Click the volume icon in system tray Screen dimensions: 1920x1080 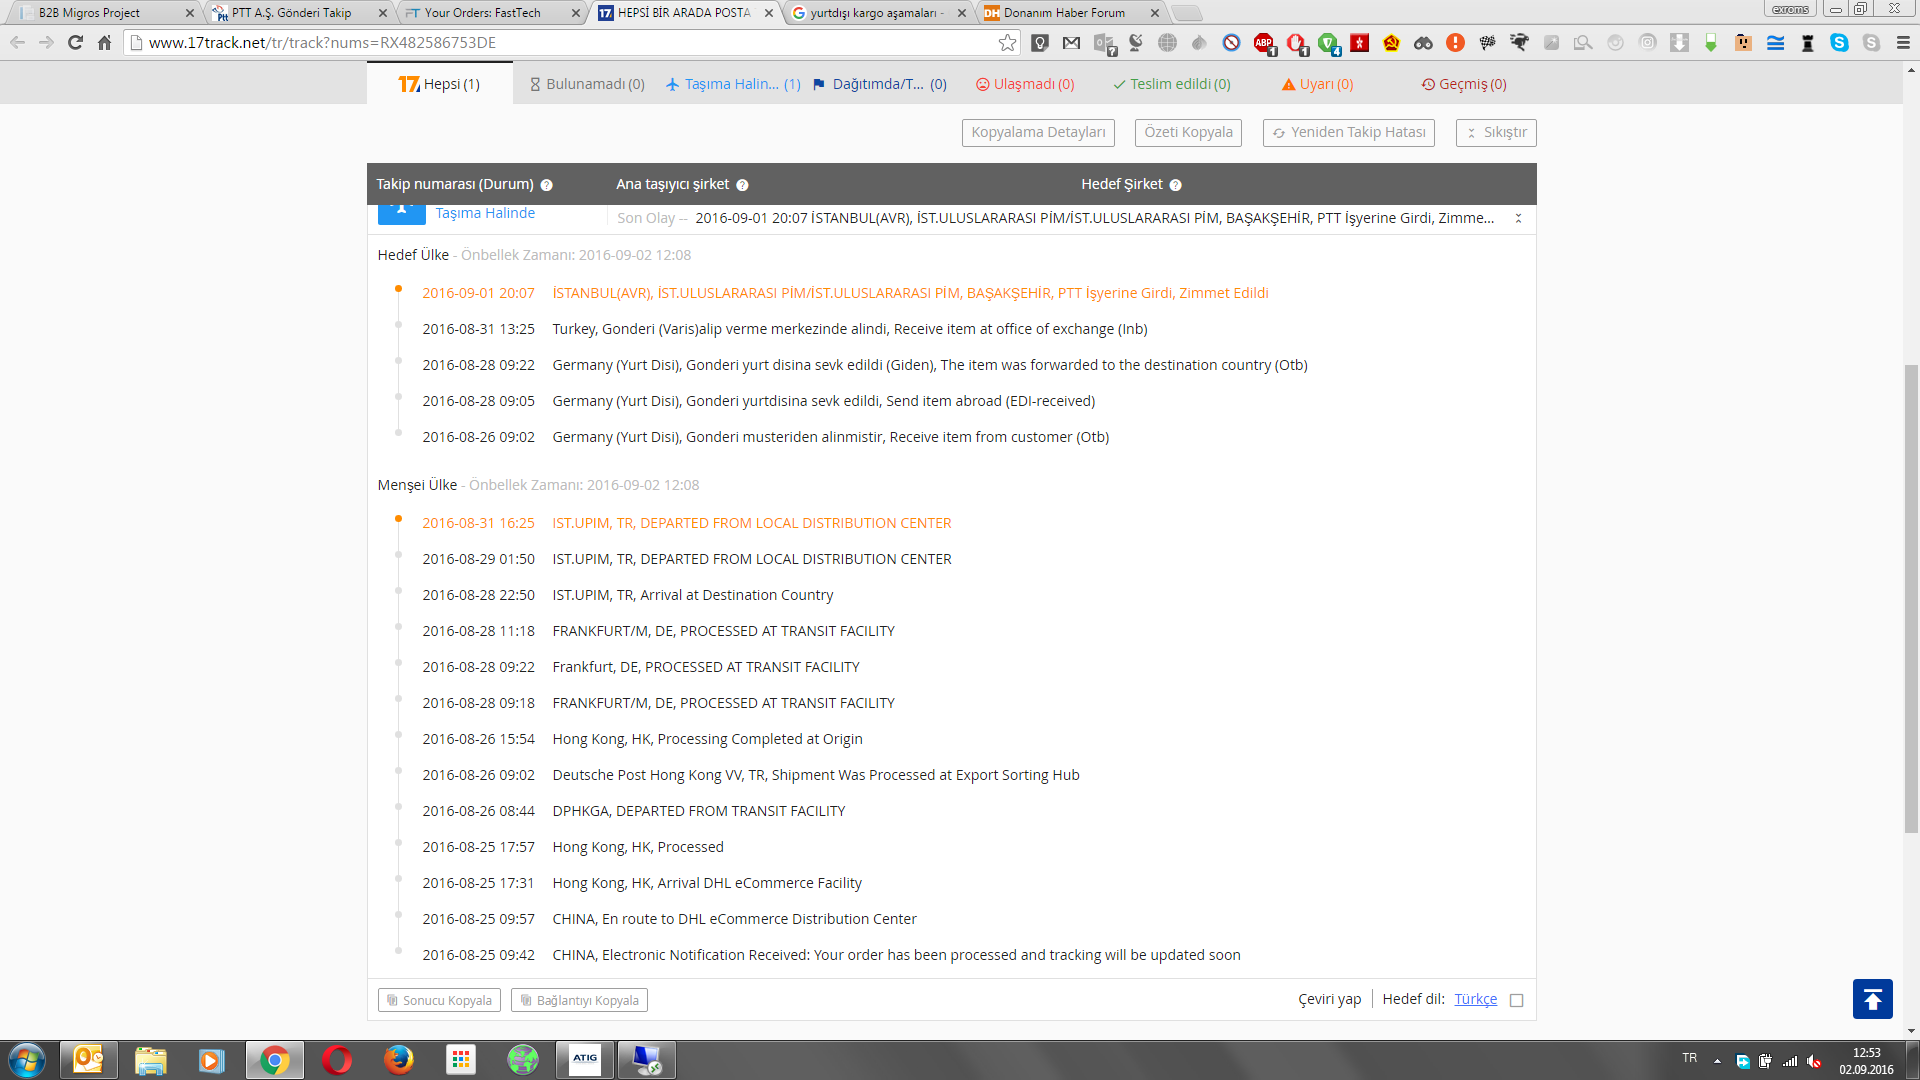coord(1814,1061)
